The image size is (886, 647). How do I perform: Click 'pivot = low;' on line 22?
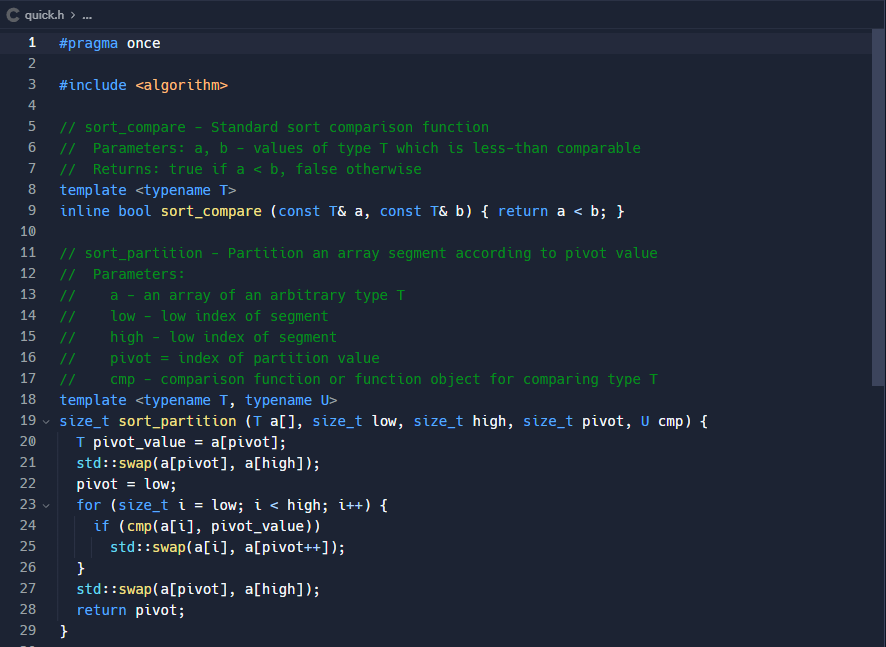127,484
